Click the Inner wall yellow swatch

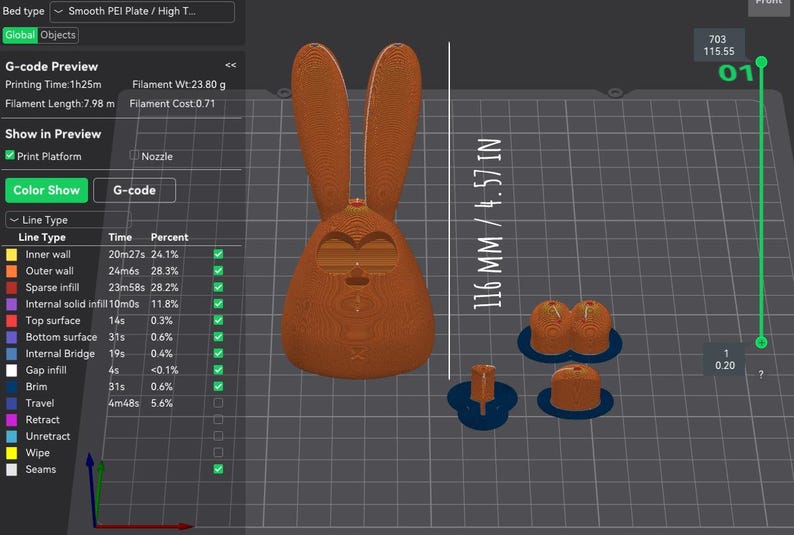click(11, 255)
